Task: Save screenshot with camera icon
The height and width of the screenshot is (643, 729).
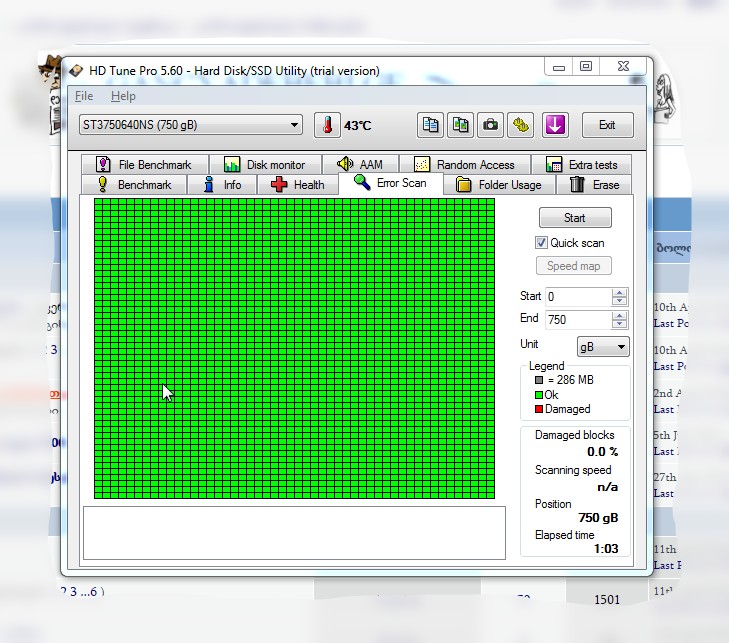Action: (490, 125)
